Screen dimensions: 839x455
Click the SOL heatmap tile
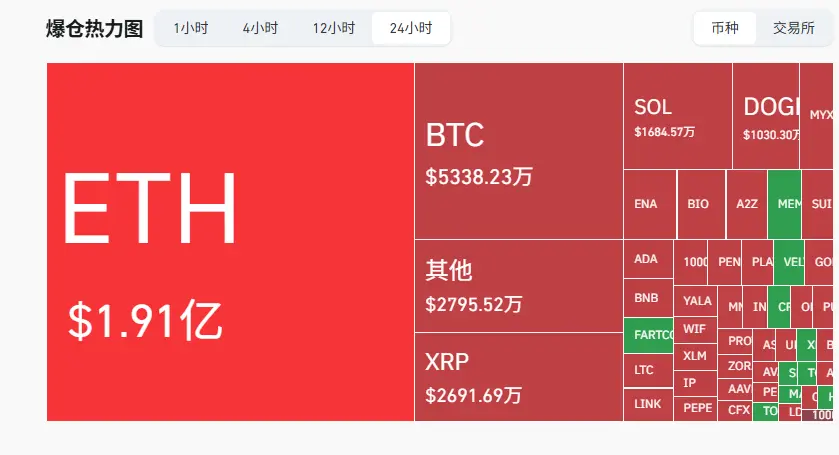(677, 116)
